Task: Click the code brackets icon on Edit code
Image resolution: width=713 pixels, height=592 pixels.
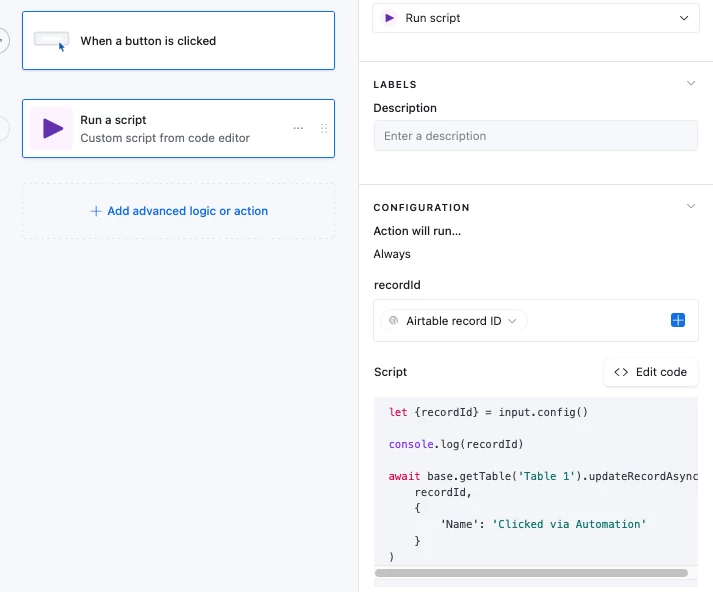Action: pyautogui.click(x=621, y=372)
